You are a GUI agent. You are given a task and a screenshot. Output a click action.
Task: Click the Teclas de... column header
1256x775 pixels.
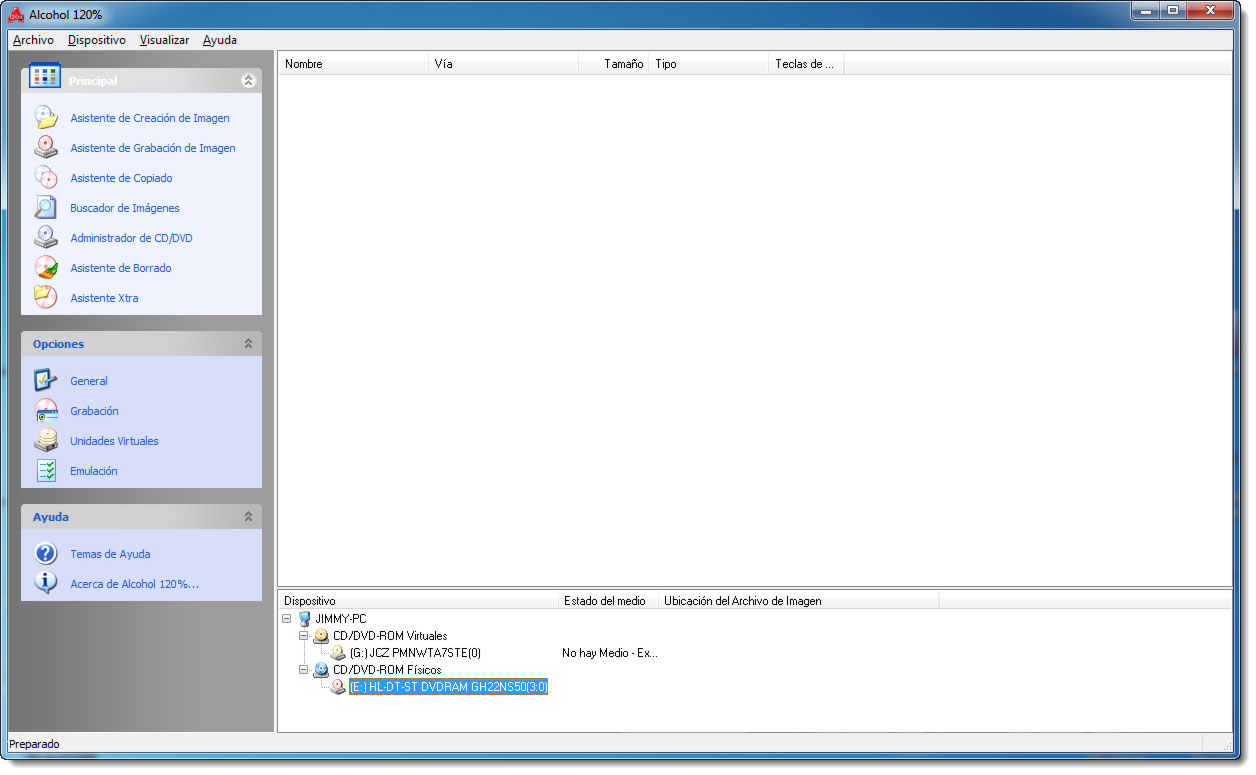pyautogui.click(x=807, y=64)
